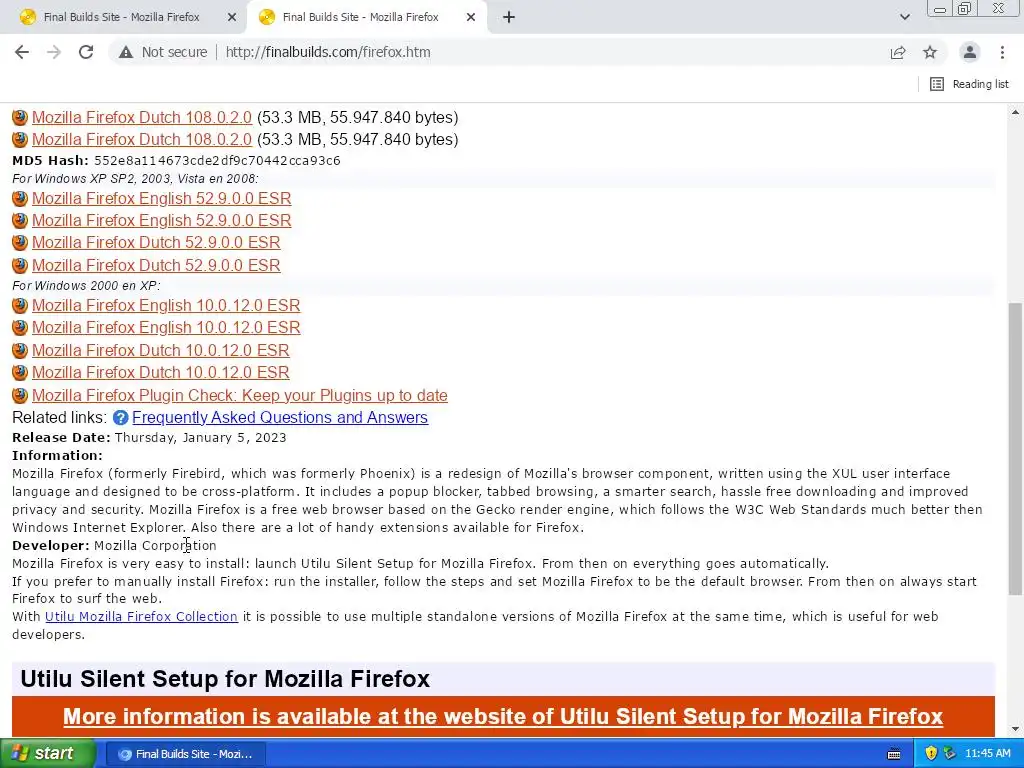The image size is (1024, 768).
Task: Reload the finalbuilds.com page
Action: point(86,52)
